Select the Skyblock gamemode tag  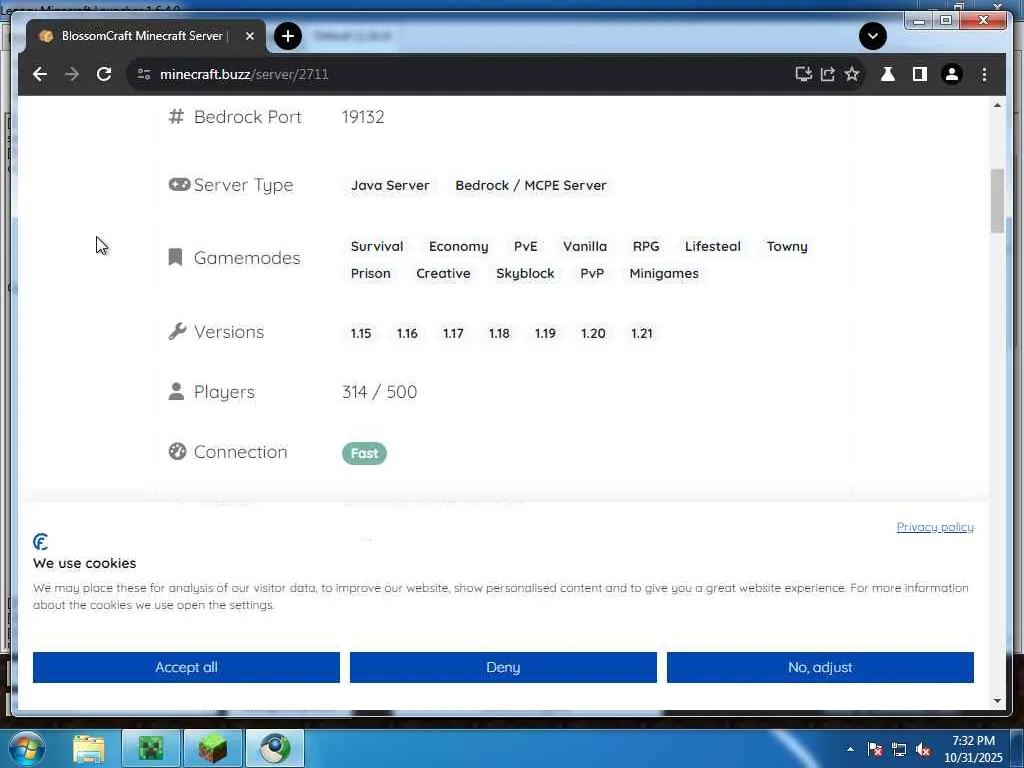[x=525, y=274]
